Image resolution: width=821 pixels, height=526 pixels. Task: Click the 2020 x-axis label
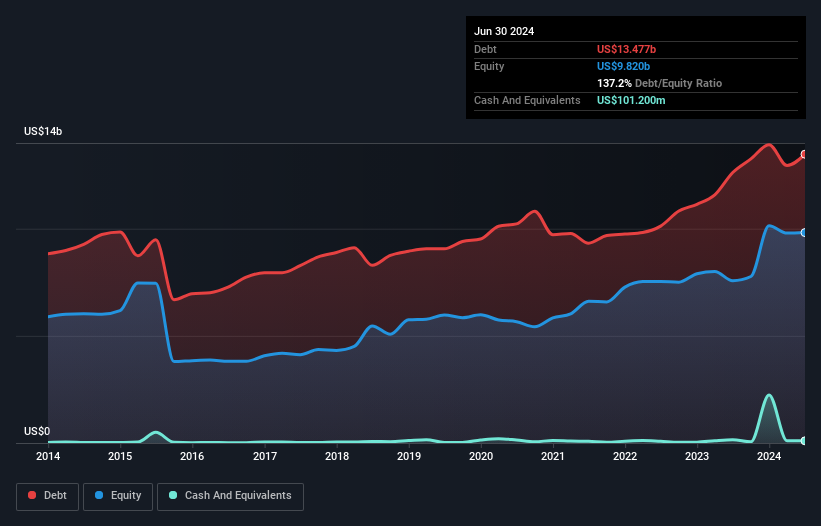481,456
